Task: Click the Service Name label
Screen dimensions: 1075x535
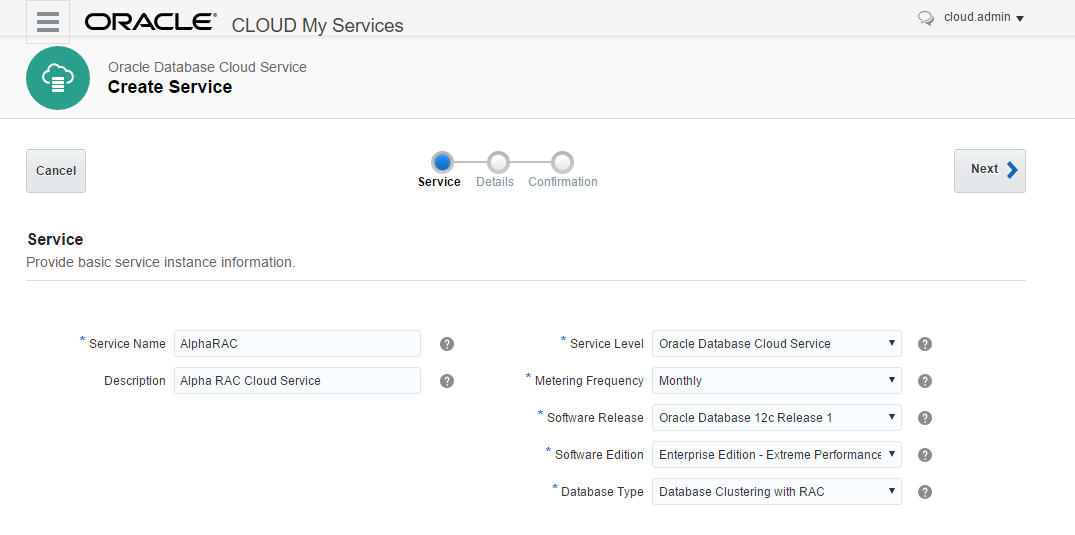Action: pos(127,344)
